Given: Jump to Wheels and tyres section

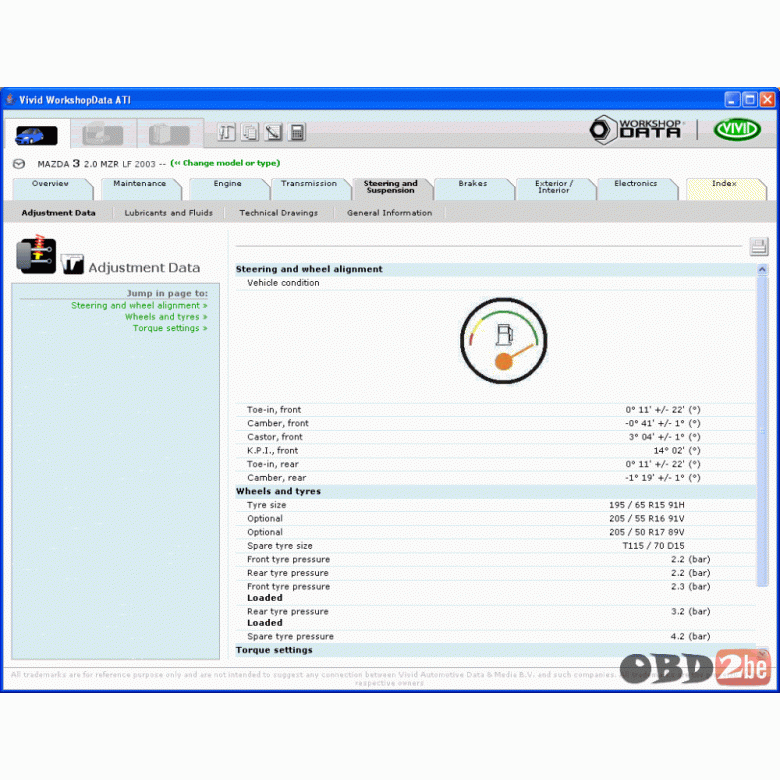Looking at the screenshot, I should point(166,317).
